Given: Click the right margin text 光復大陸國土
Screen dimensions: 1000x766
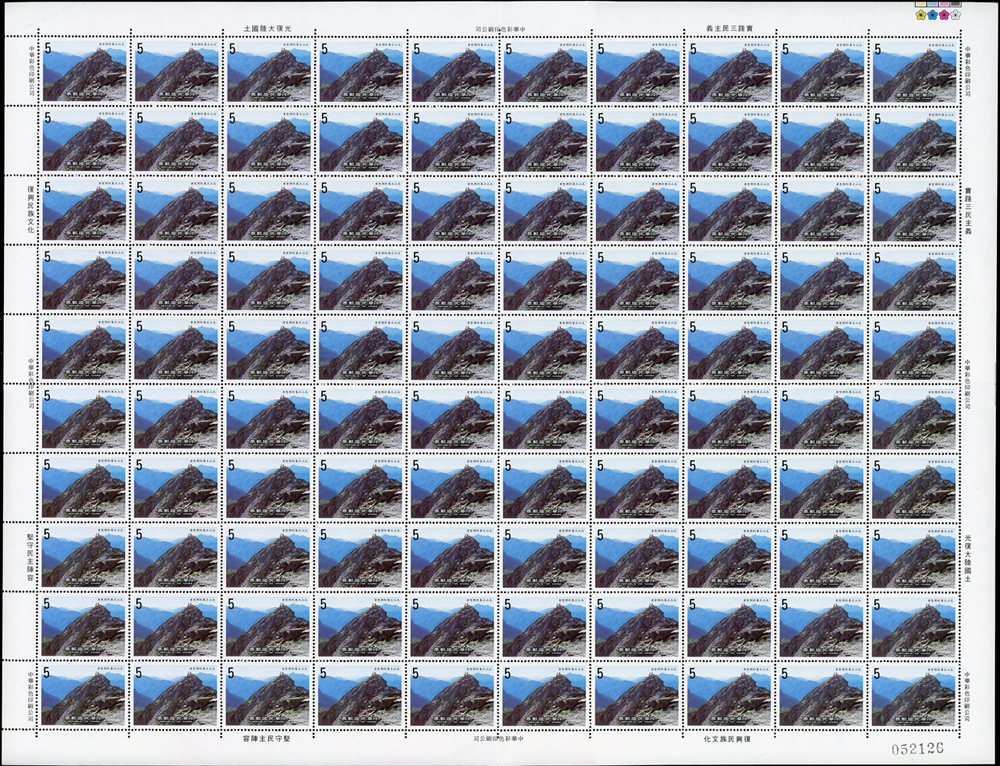Looking at the screenshot, I should (x=967, y=557).
